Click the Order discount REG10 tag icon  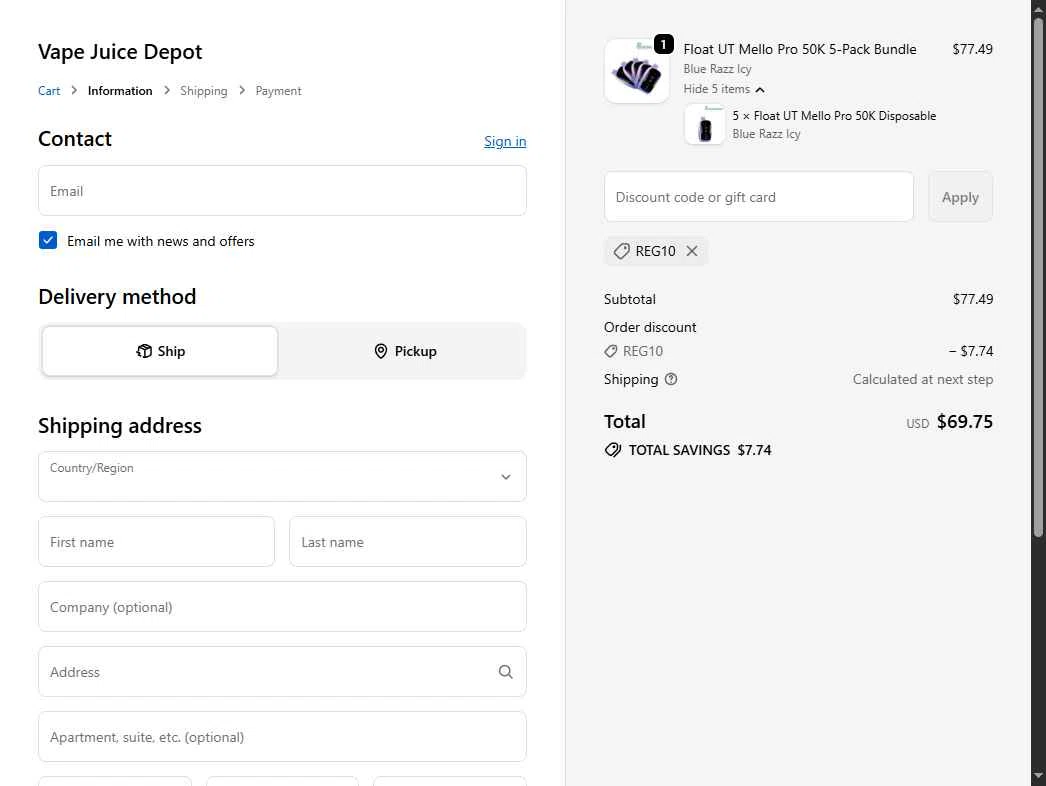(x=610, y=351)
